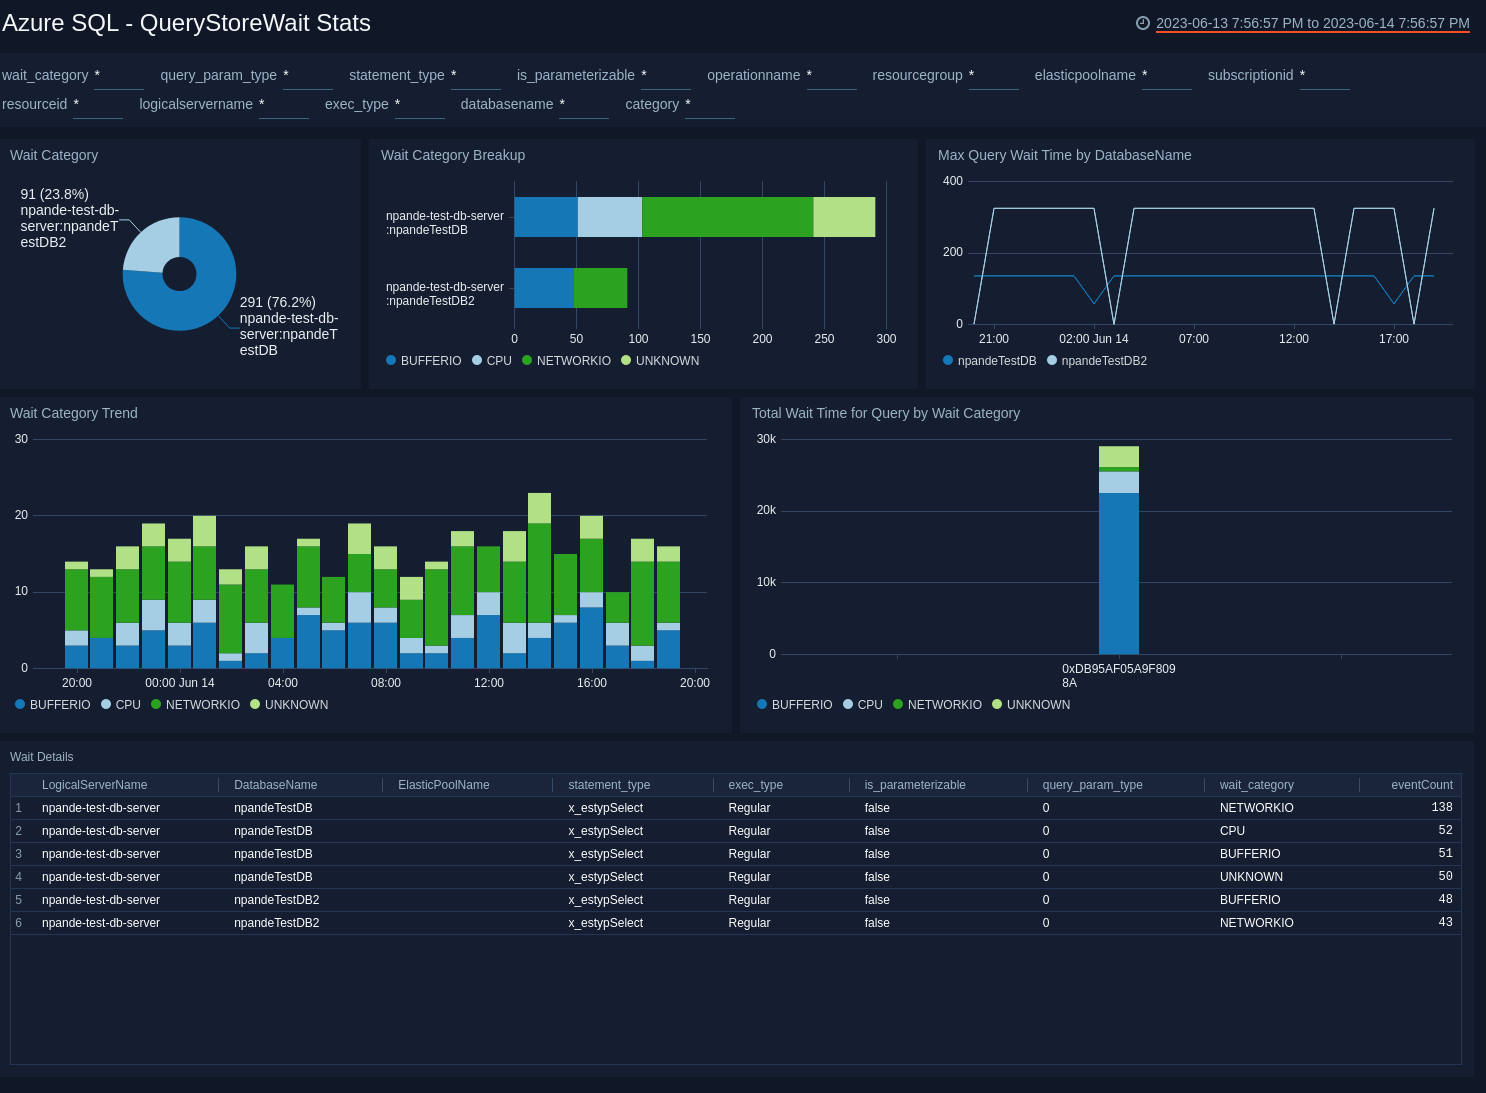This screenshot has width=1486, height=1093.
Task: Select eventCount value 43 in row 6
Action: [1446, 923]
